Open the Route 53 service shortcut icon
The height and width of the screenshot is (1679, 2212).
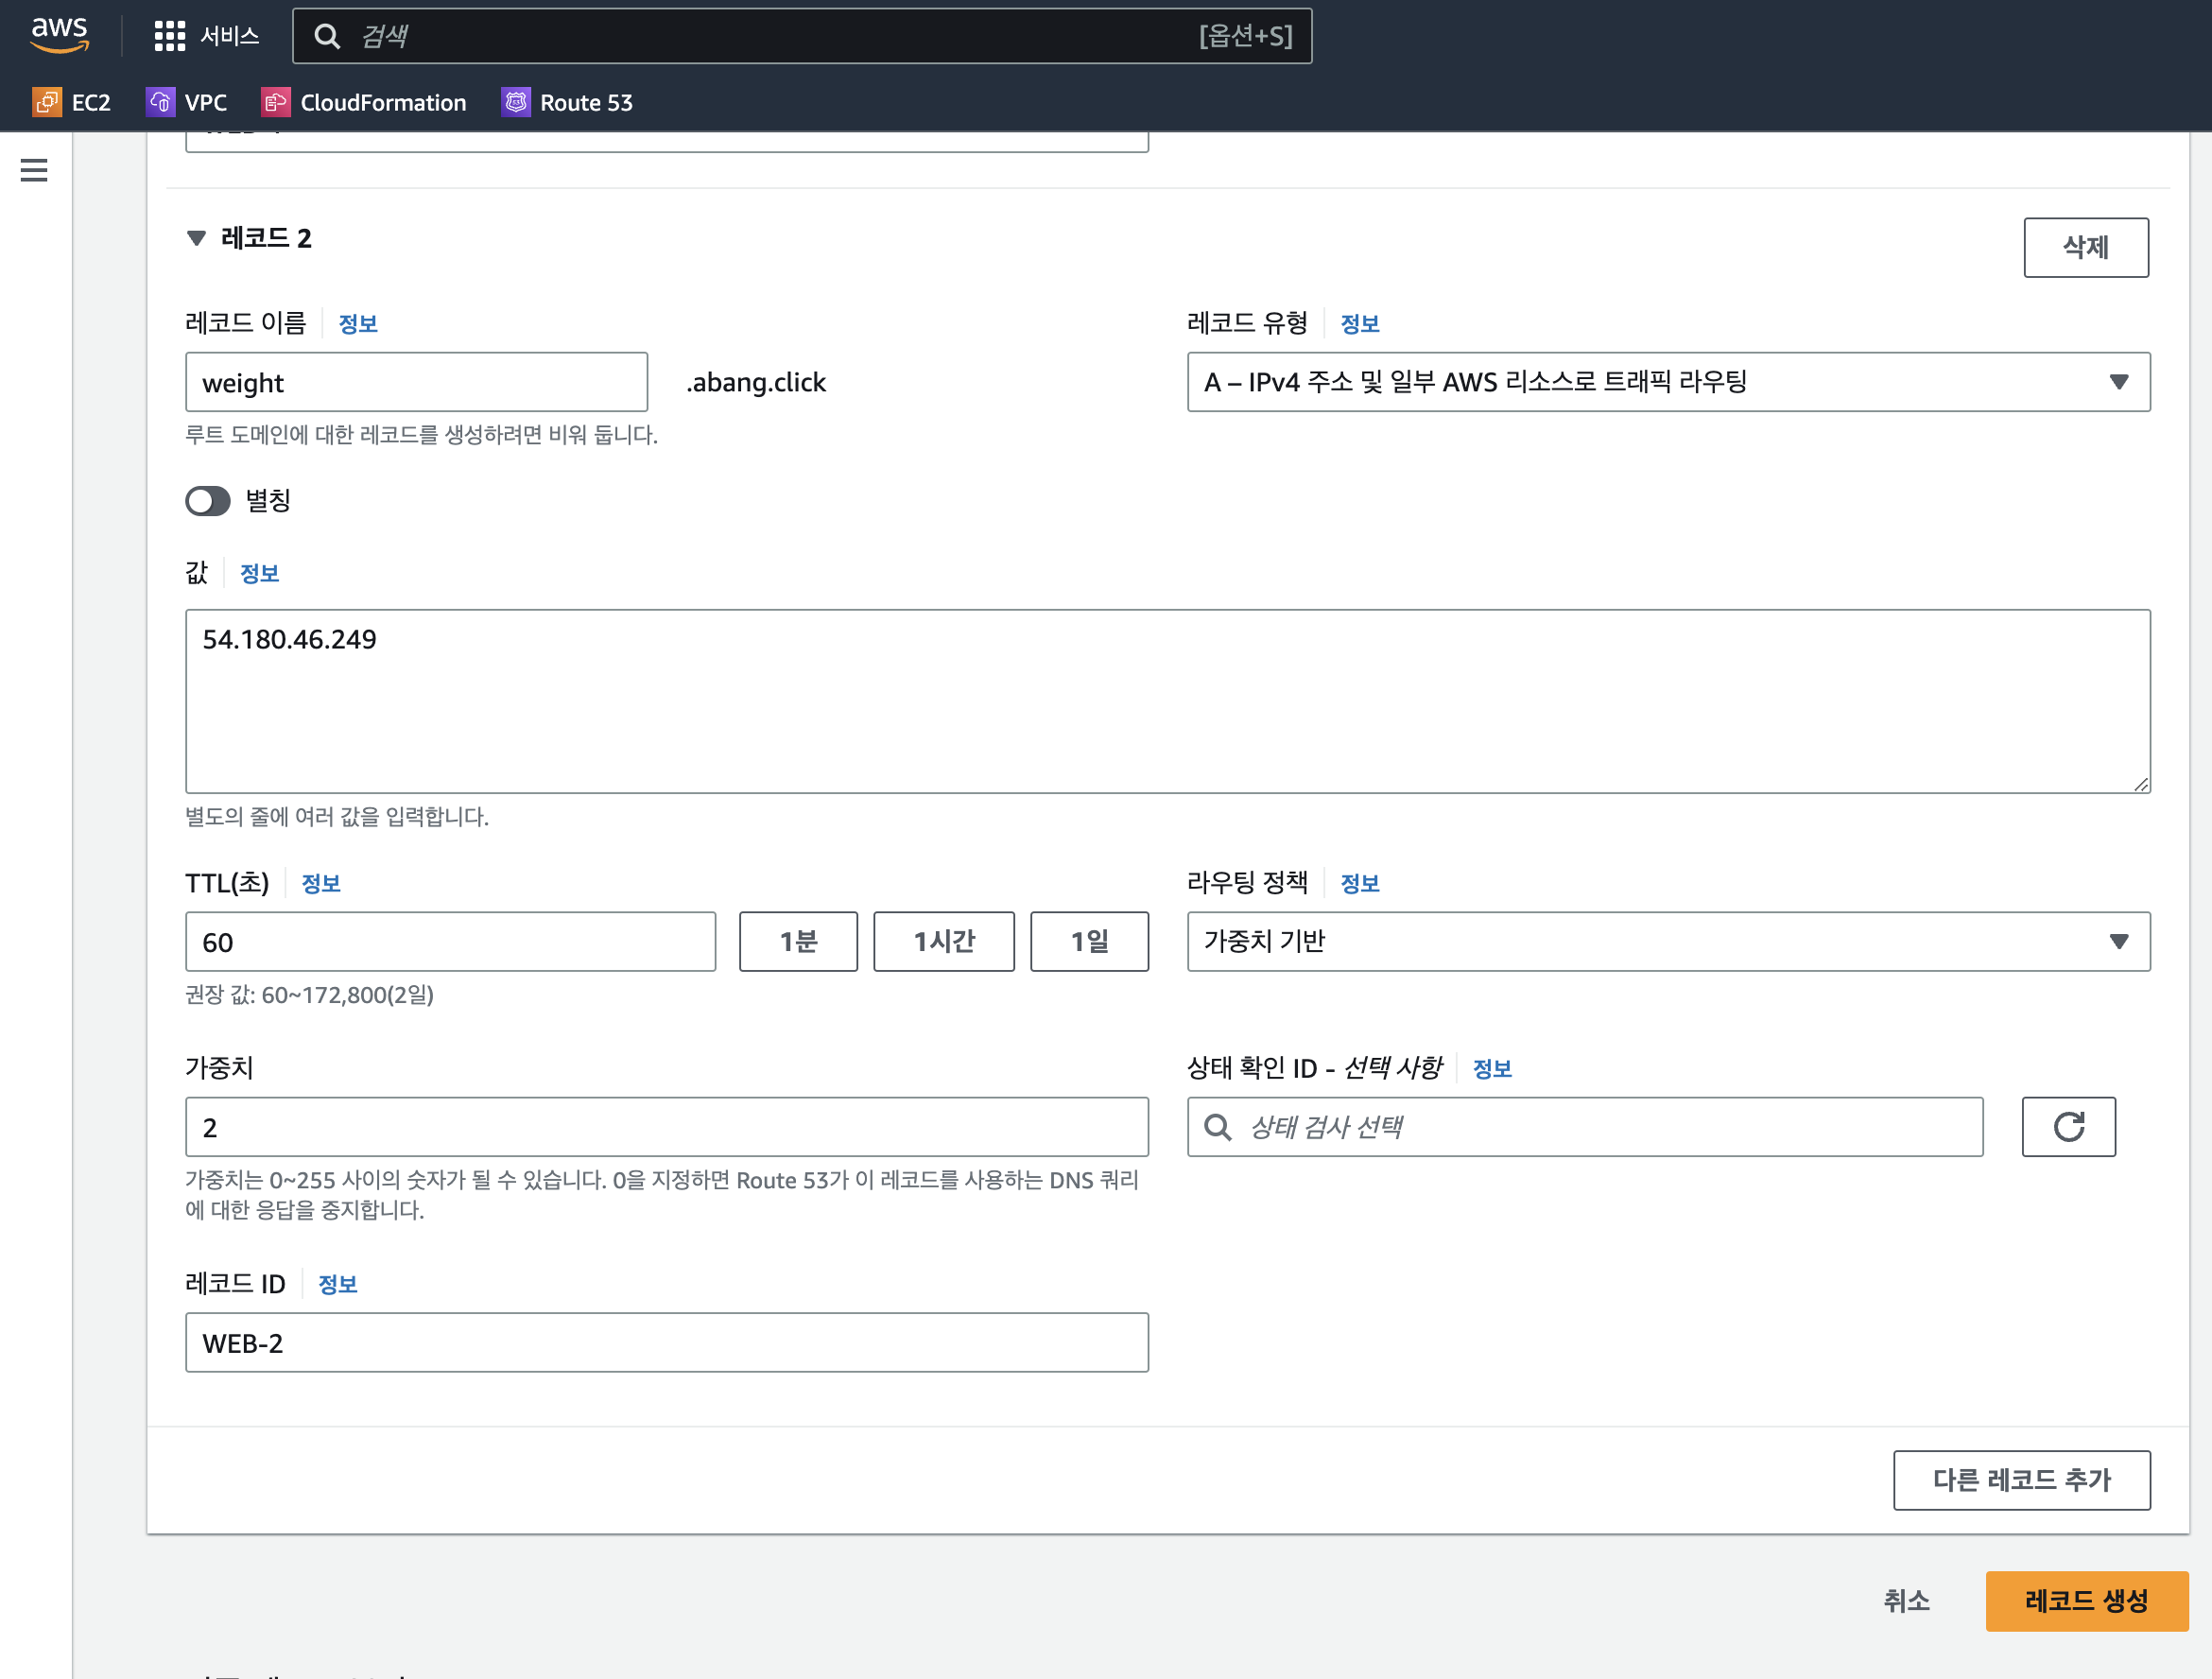pos(516,102)
